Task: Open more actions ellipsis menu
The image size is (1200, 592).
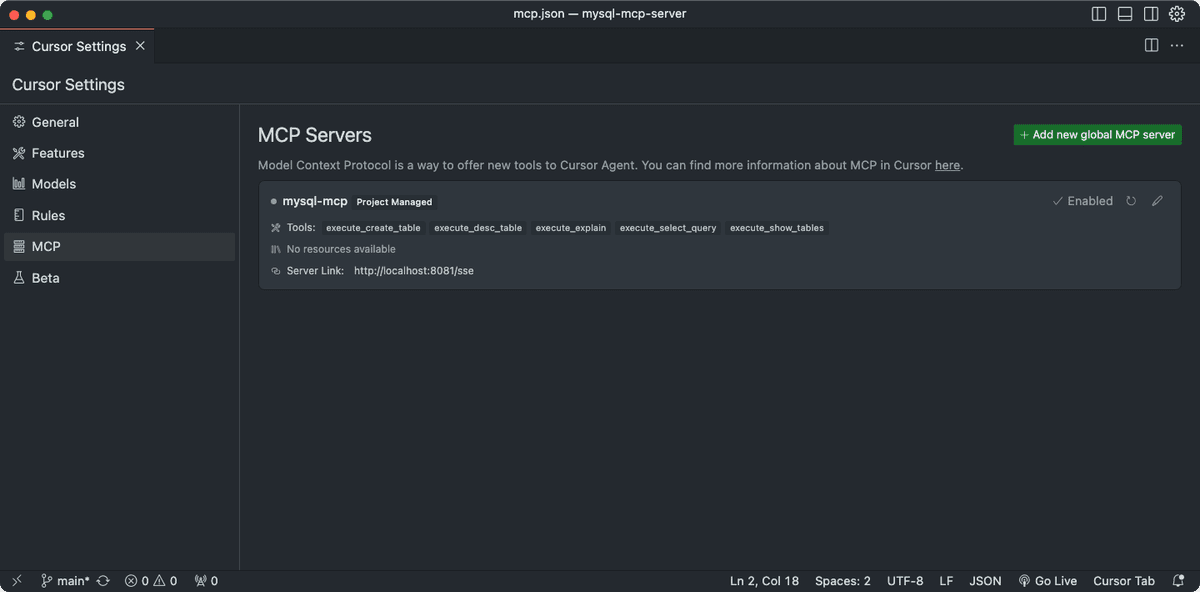Action: tap(1177, 46)
